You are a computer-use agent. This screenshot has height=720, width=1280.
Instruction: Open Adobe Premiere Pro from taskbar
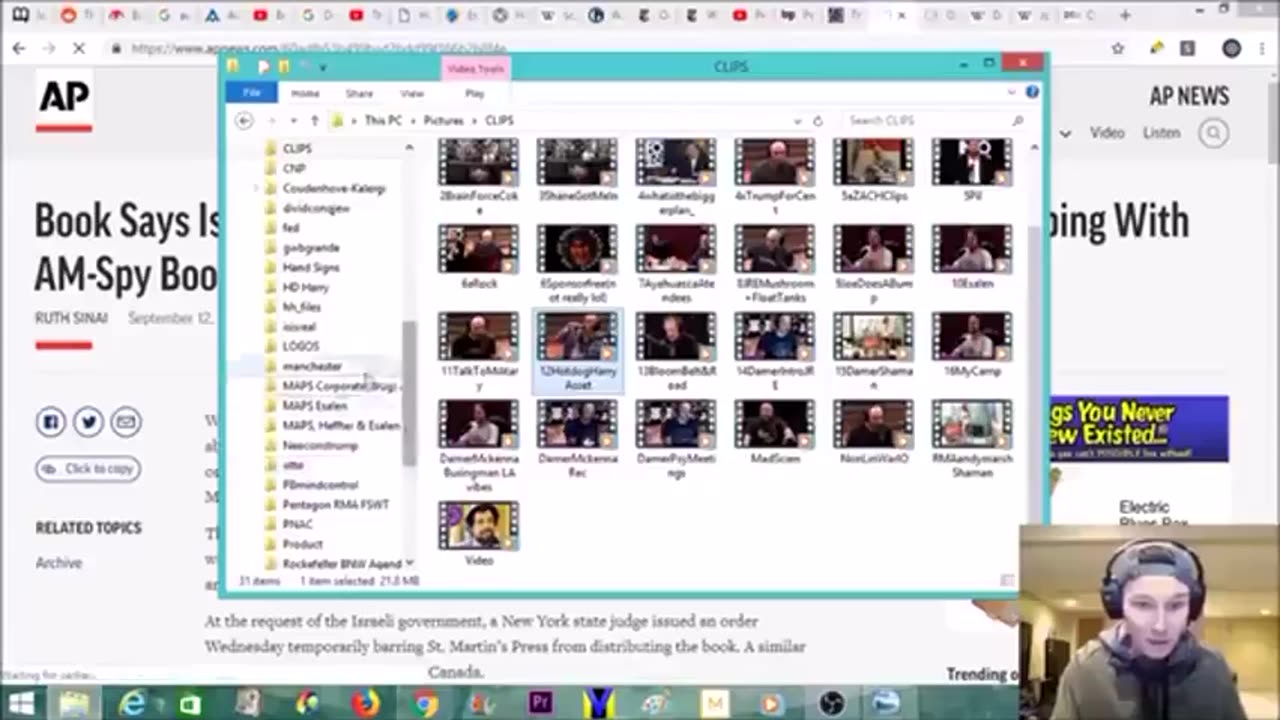tap(541, 704)
